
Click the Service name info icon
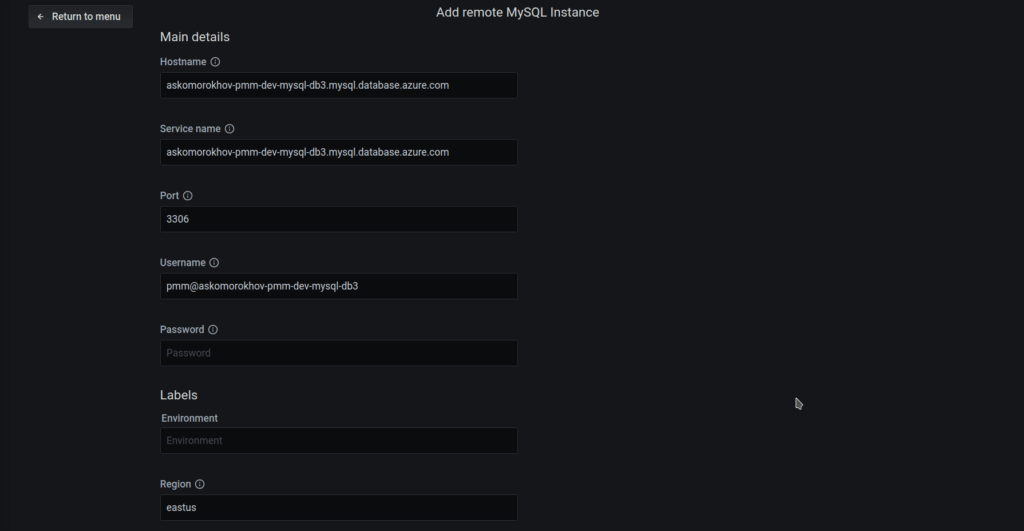[x=229, y=129]
